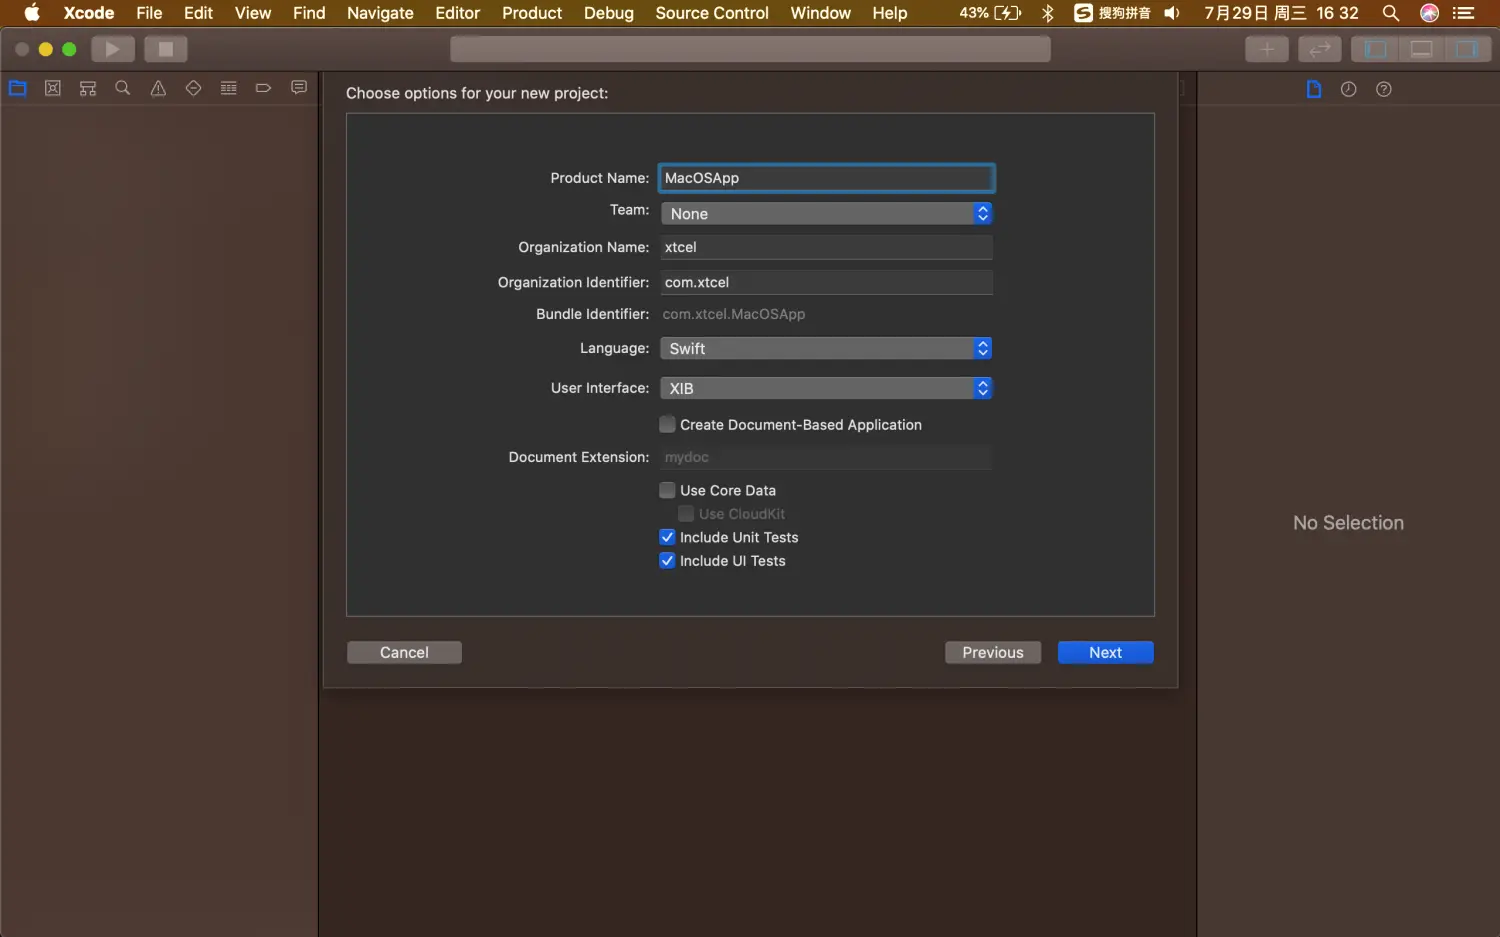Image resolution: width=1500 pixels, height=937 pixels.
Task: Click the date and time in menu bar
Action: (1281, 13)
